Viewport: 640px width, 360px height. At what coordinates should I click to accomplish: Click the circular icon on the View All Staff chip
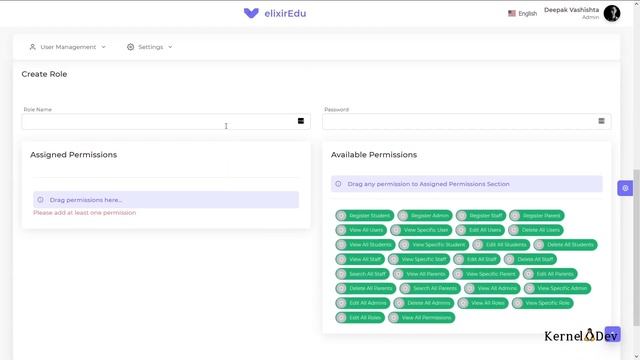pos(342,259)
